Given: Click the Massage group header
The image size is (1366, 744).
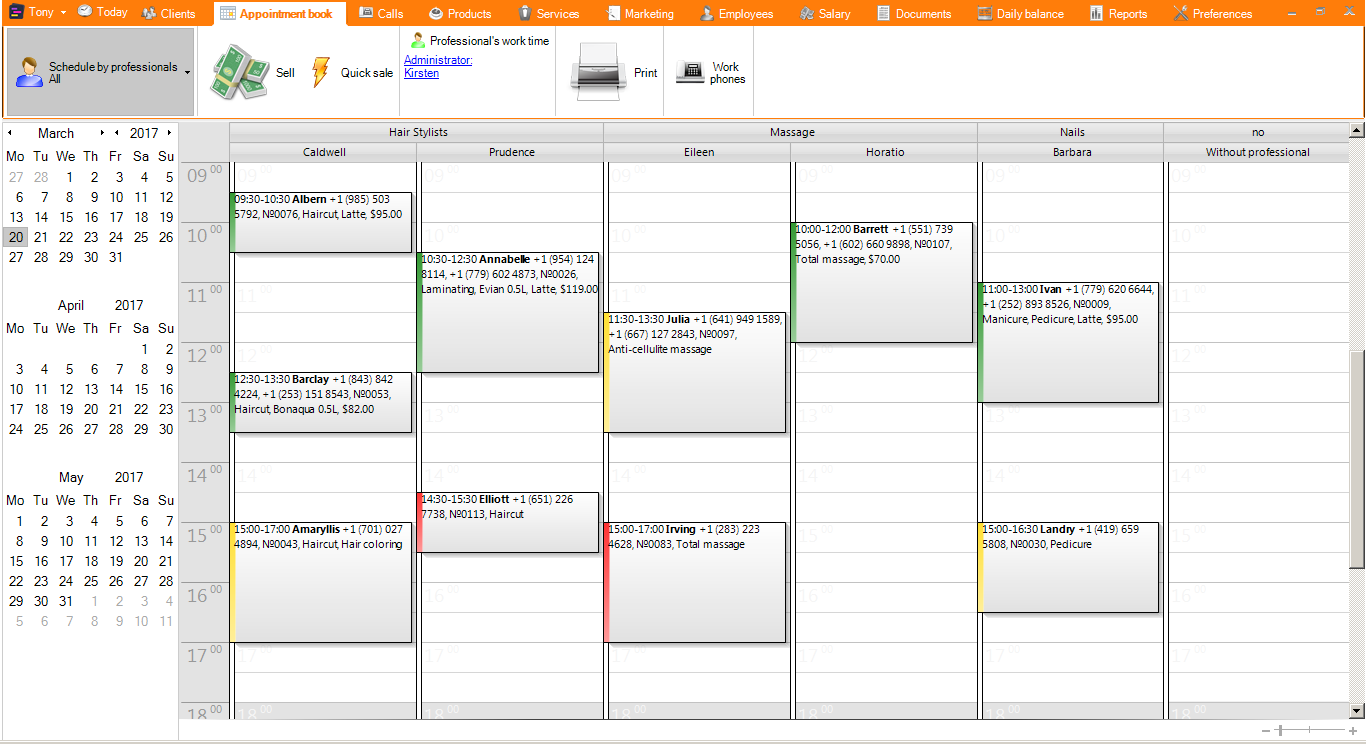Looking at the screenshot, I should pyautogui.click(x=791, y=132).
